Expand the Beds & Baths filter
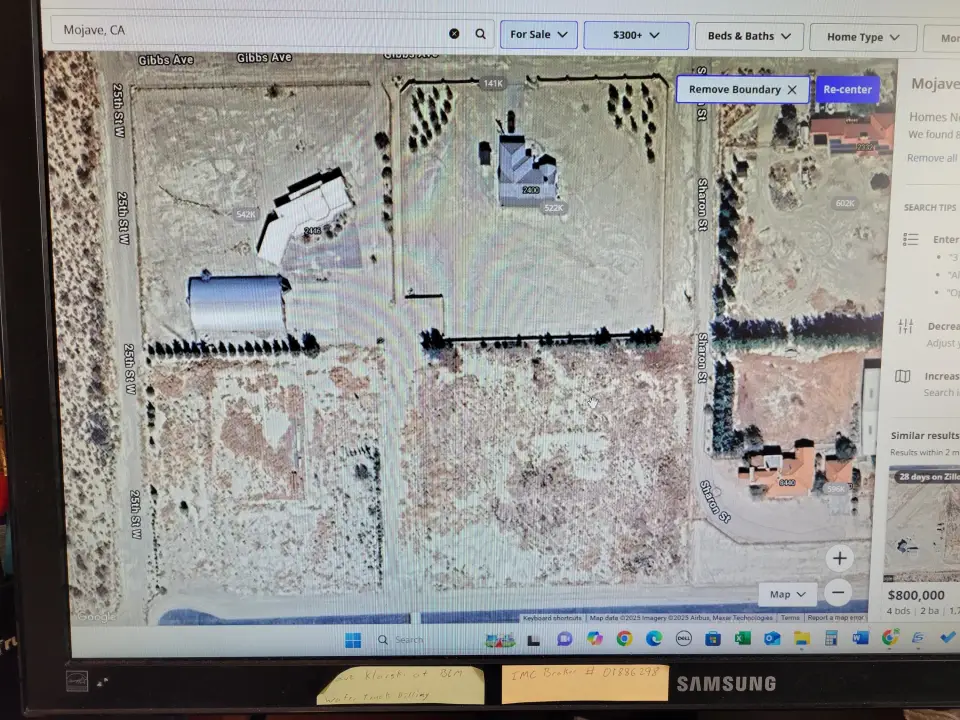Screen dimensions: 960x720 point(749,37)
